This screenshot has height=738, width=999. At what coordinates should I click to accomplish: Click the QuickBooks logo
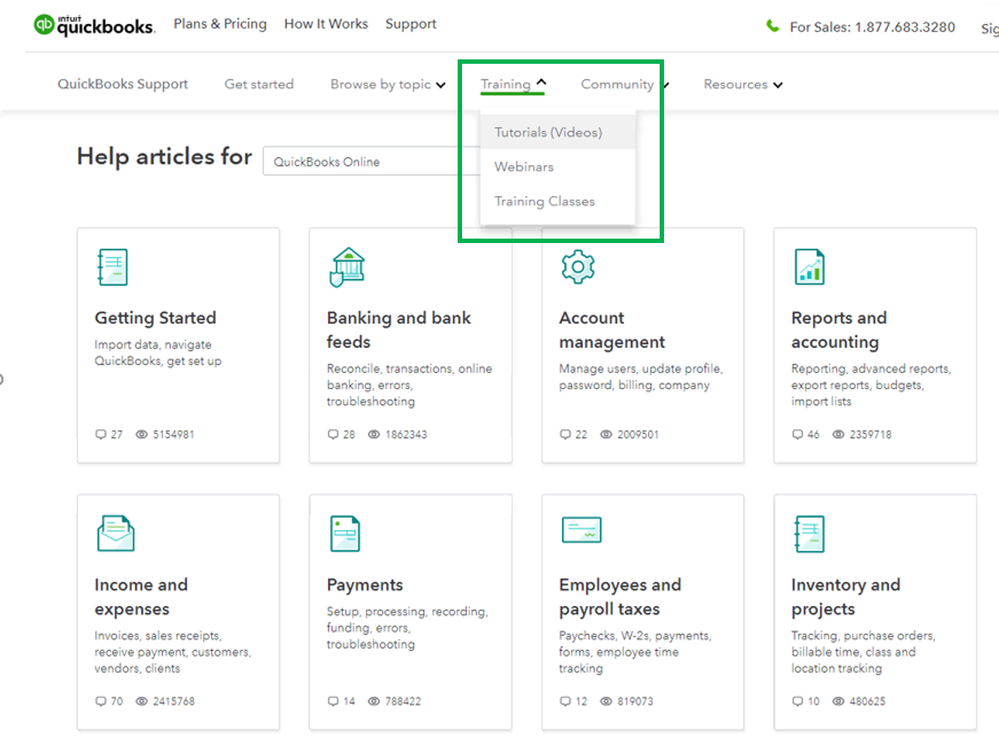(94, 25)
